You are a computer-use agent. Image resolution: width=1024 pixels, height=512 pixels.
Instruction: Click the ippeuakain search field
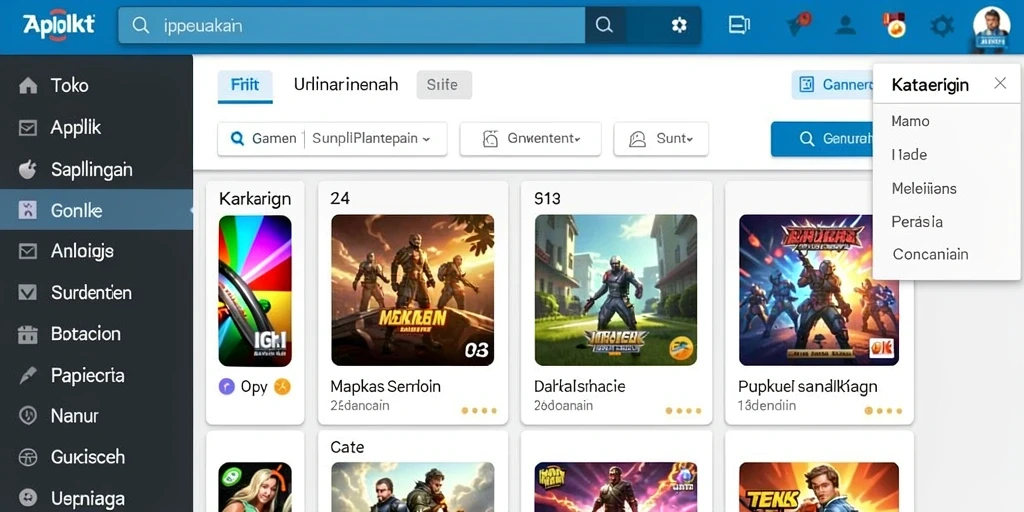coord(351,25)
